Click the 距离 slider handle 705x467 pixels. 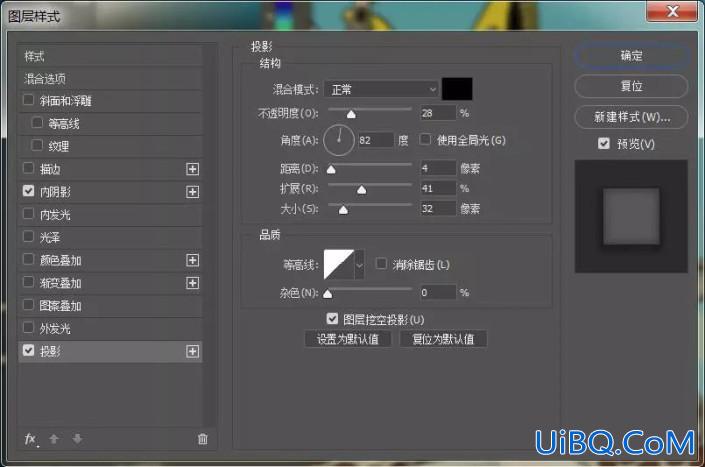click(x=331, y=169)
